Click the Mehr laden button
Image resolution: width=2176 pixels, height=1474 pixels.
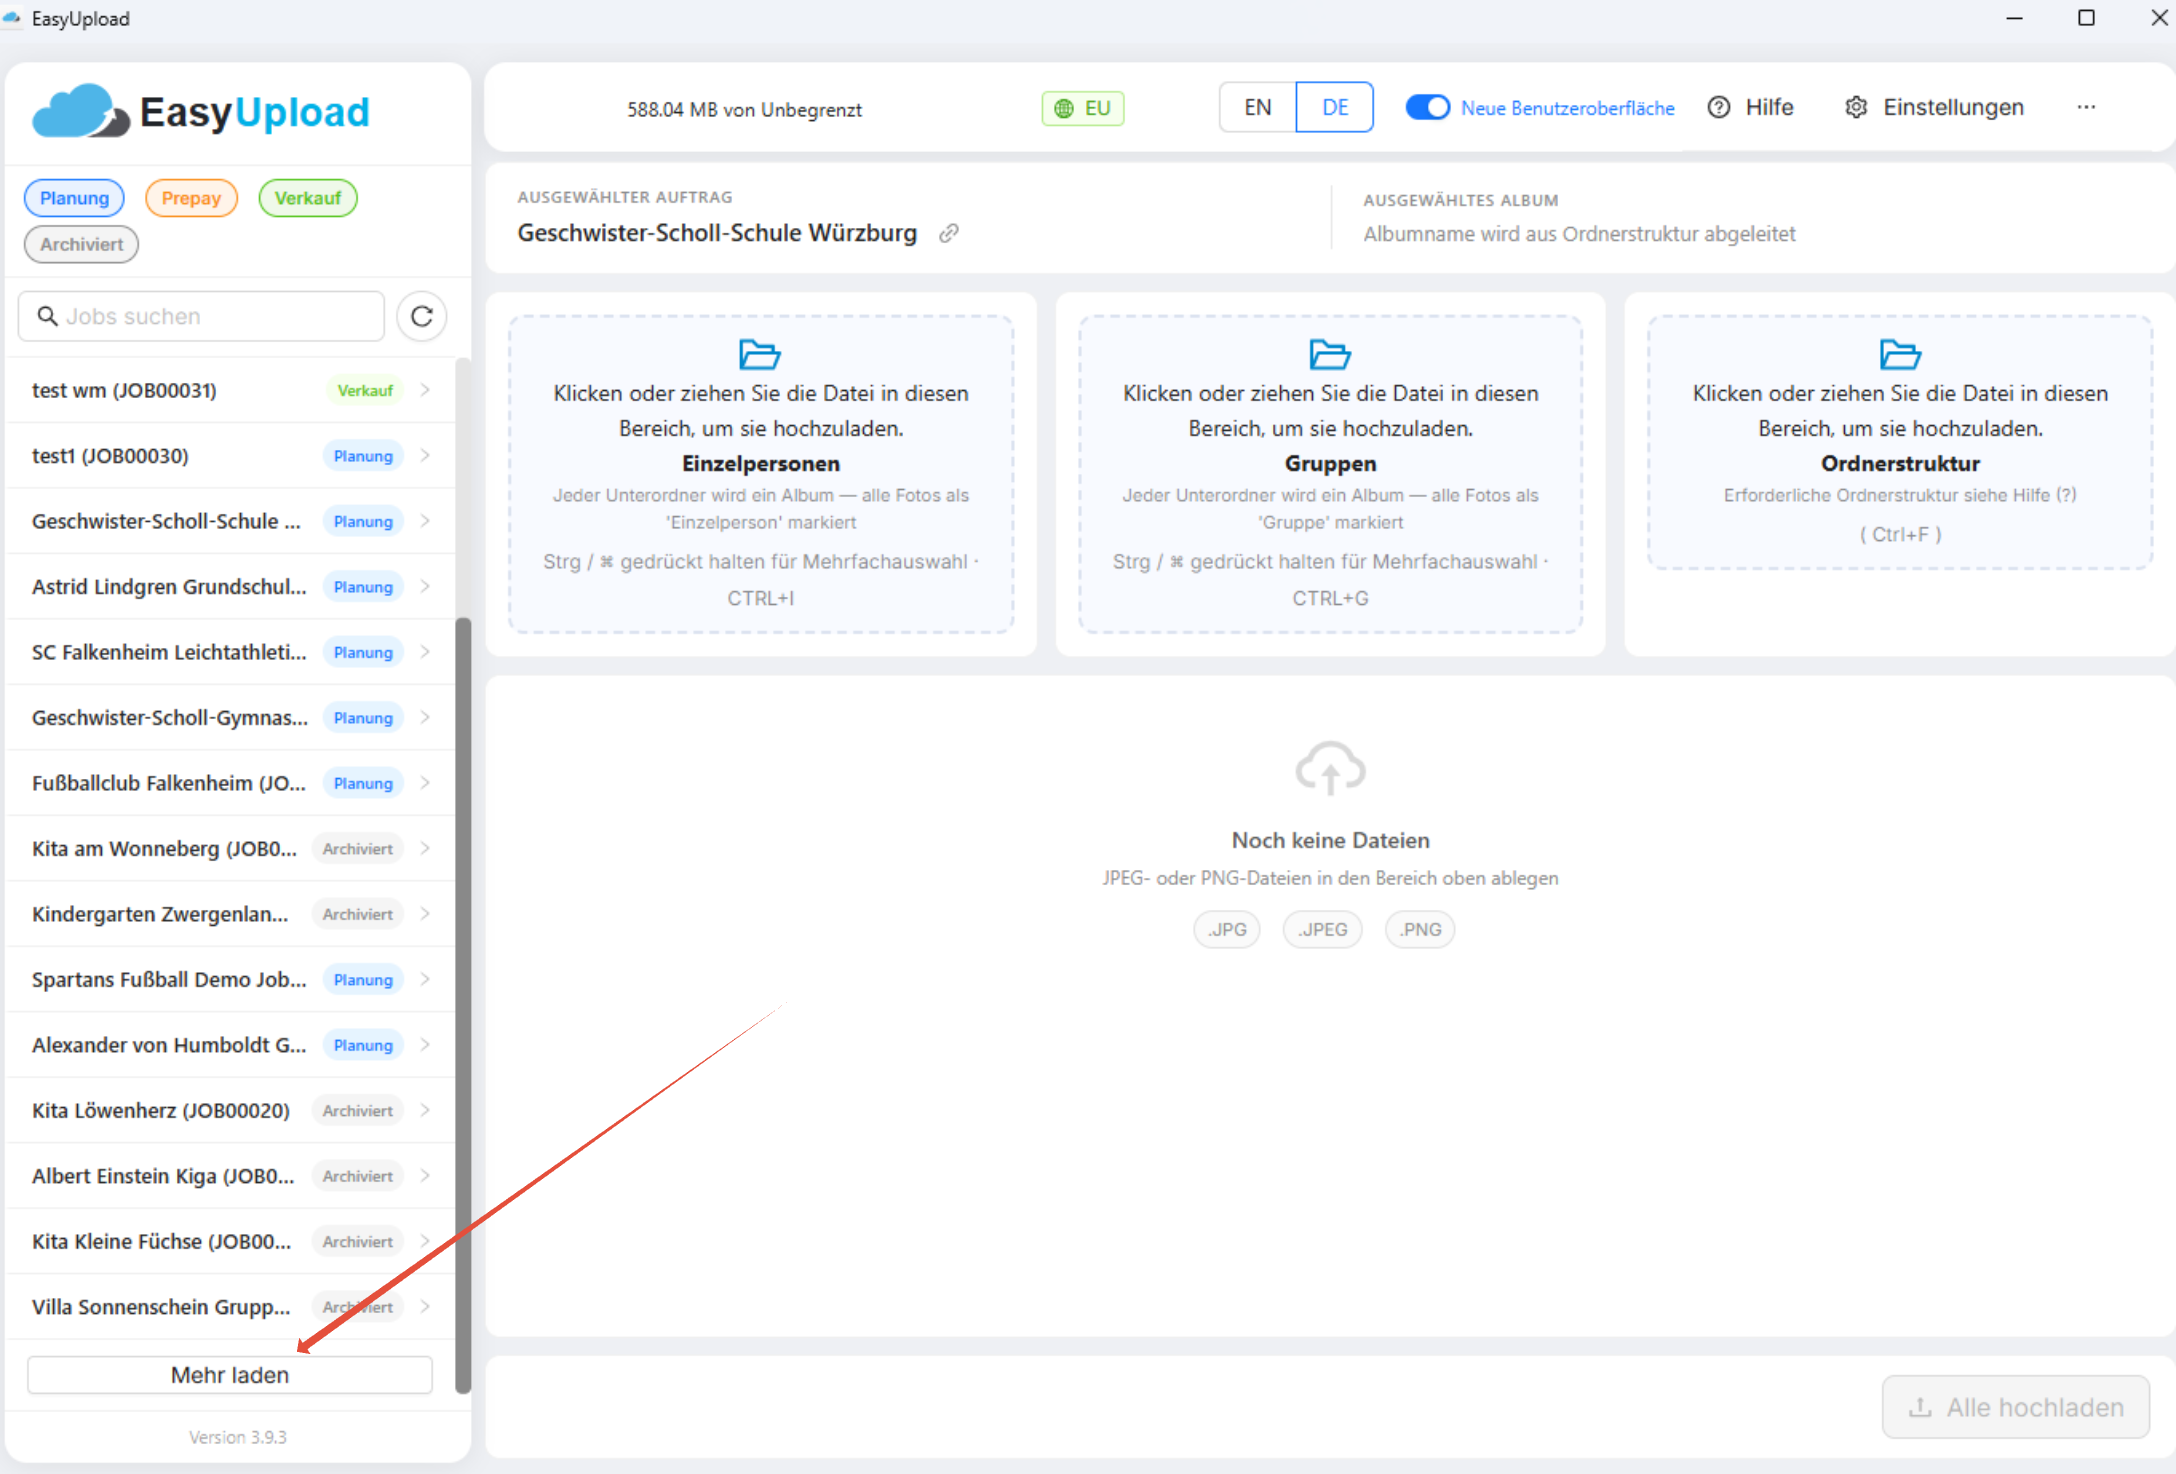pyautogui.click(x=230, y=1375)
